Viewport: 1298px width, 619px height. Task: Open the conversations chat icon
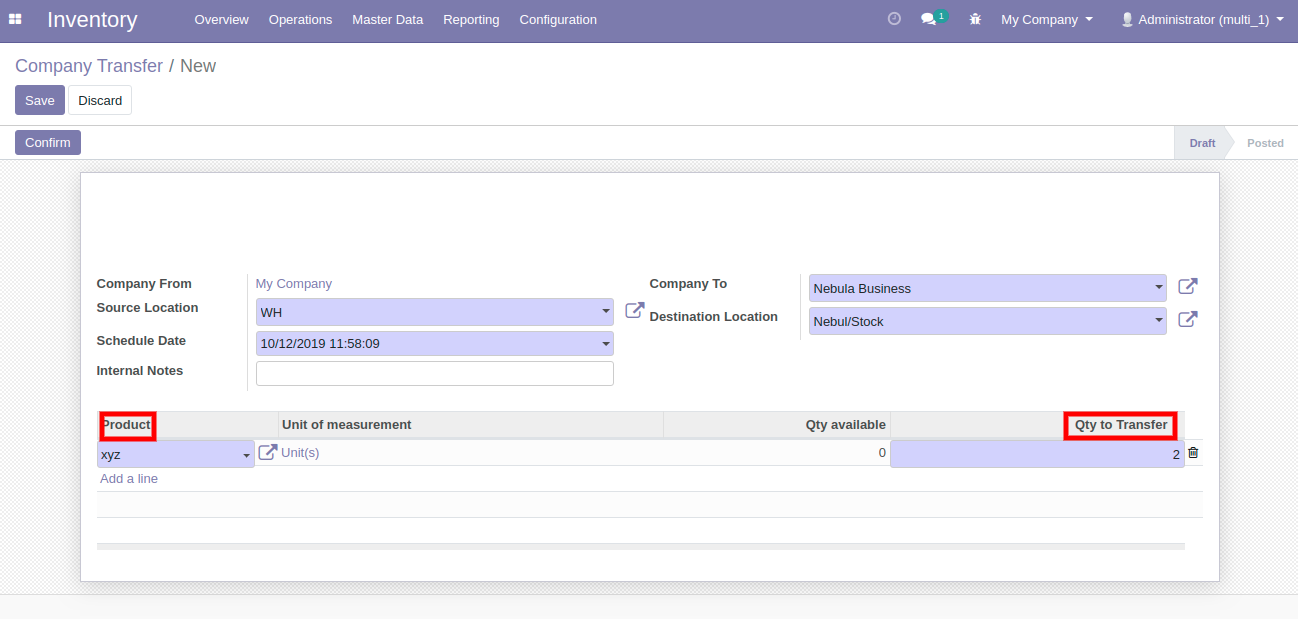click(929, 19)
